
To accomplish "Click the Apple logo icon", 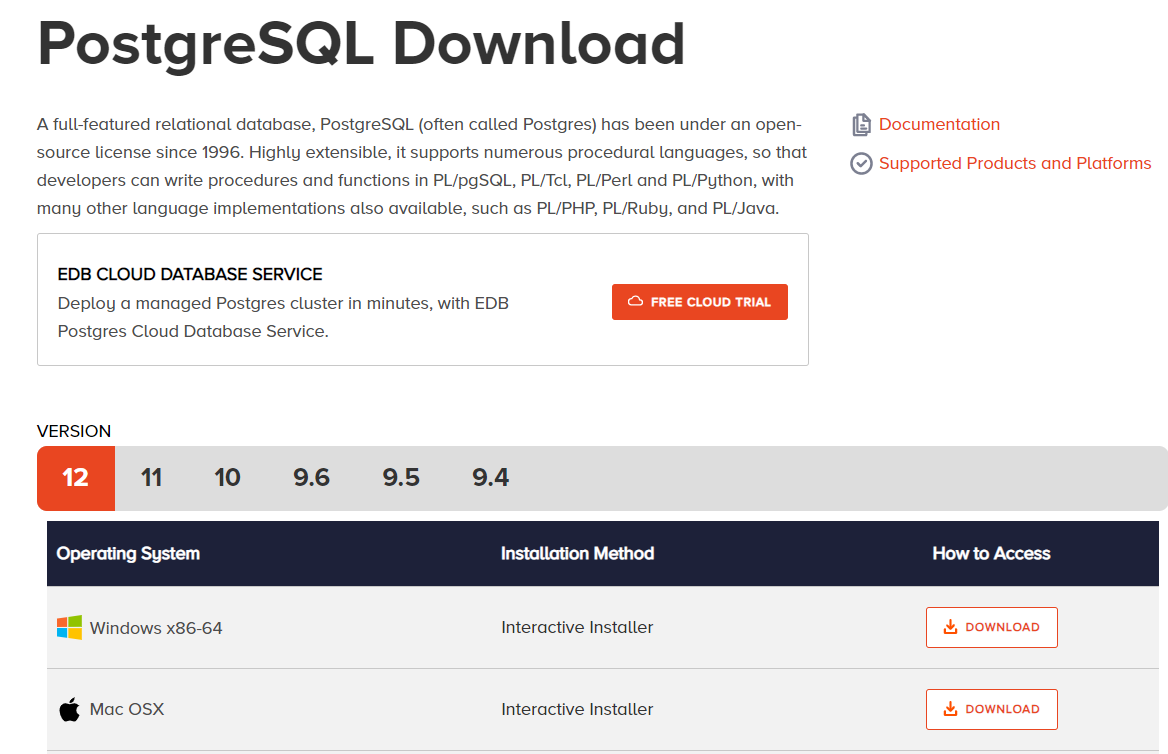I will click(69, 709).
